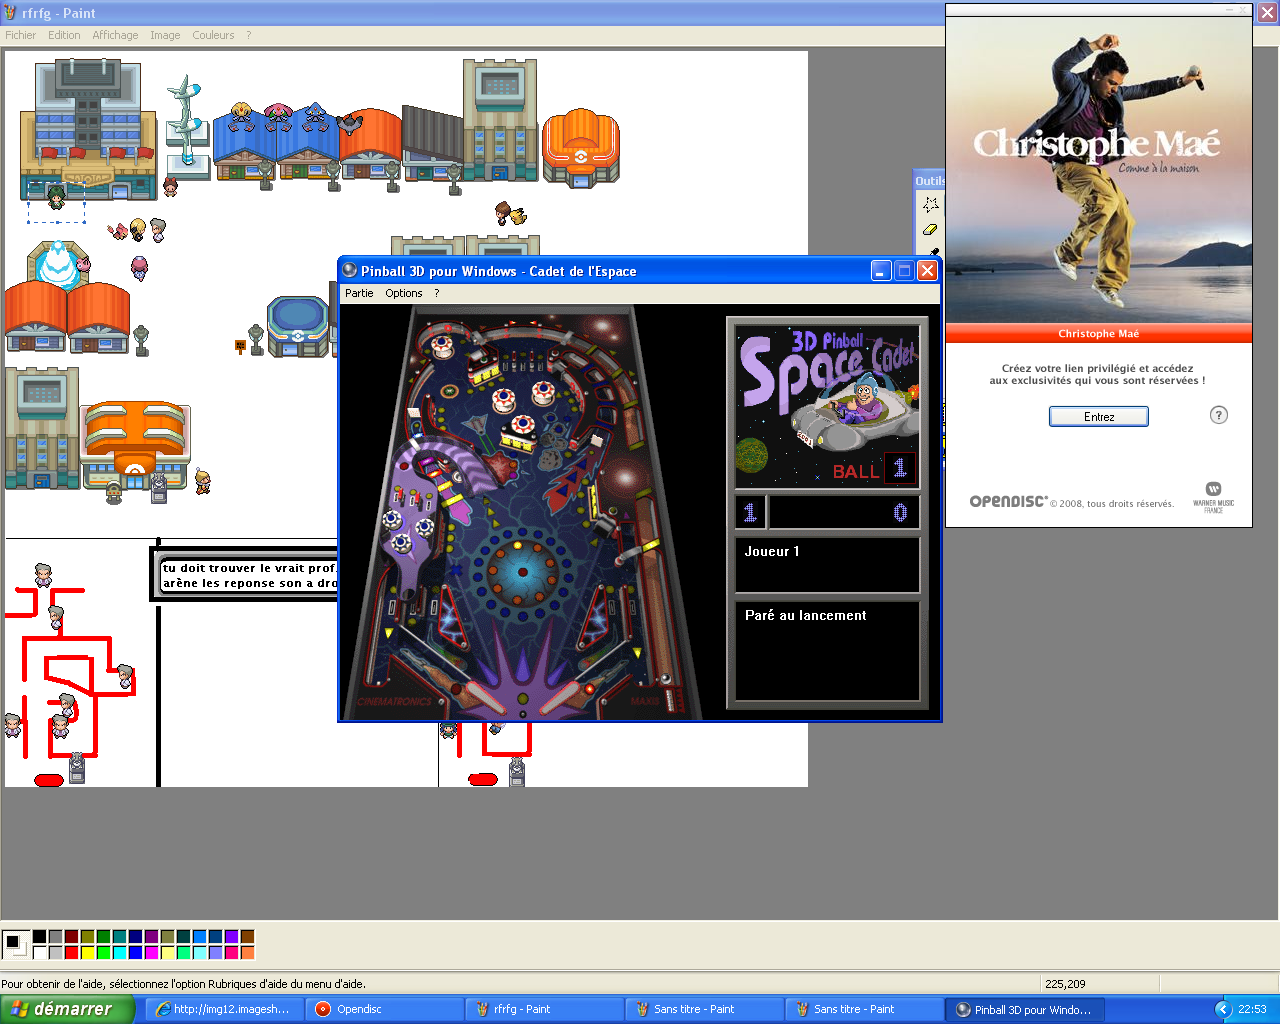Image resolution: width=1280 pixels, height=1024 pixels.
Task: Click the foreground/background color indicator in Paint
Action: point(15,944)
